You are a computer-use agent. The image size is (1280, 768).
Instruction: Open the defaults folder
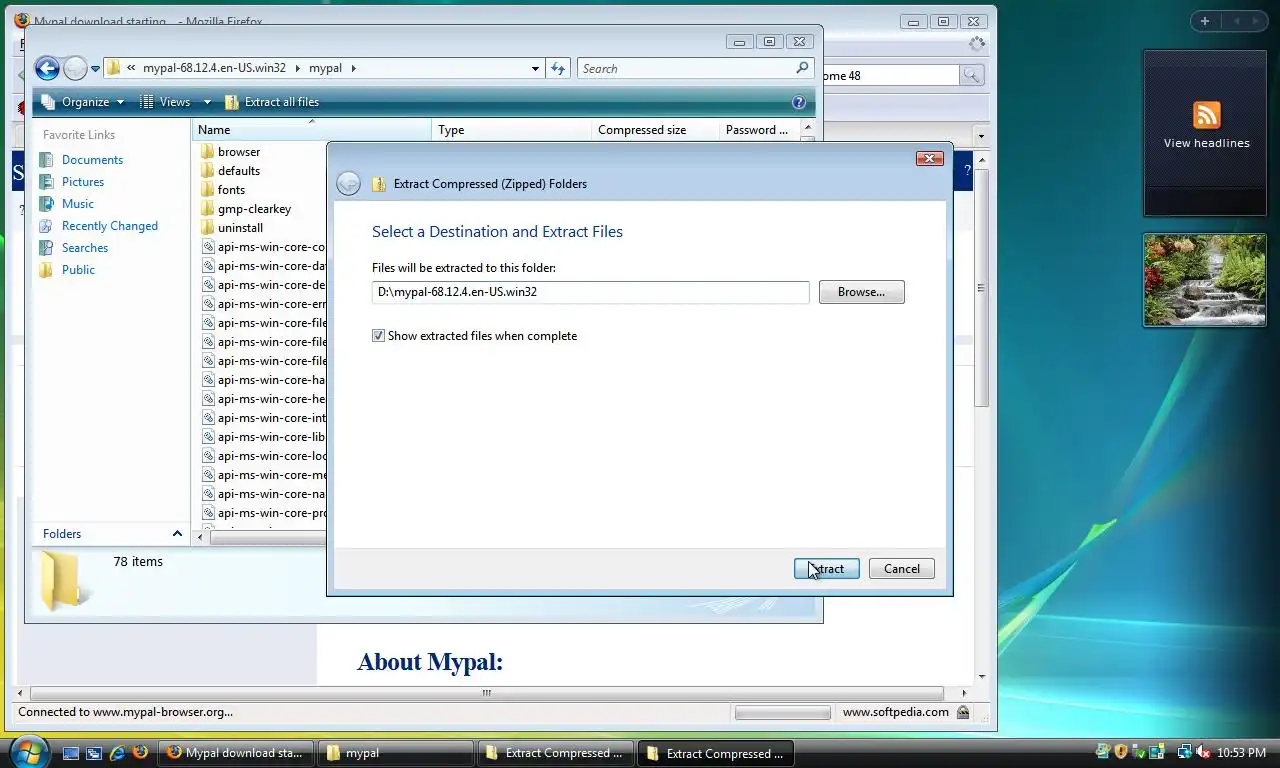point(239,171)
